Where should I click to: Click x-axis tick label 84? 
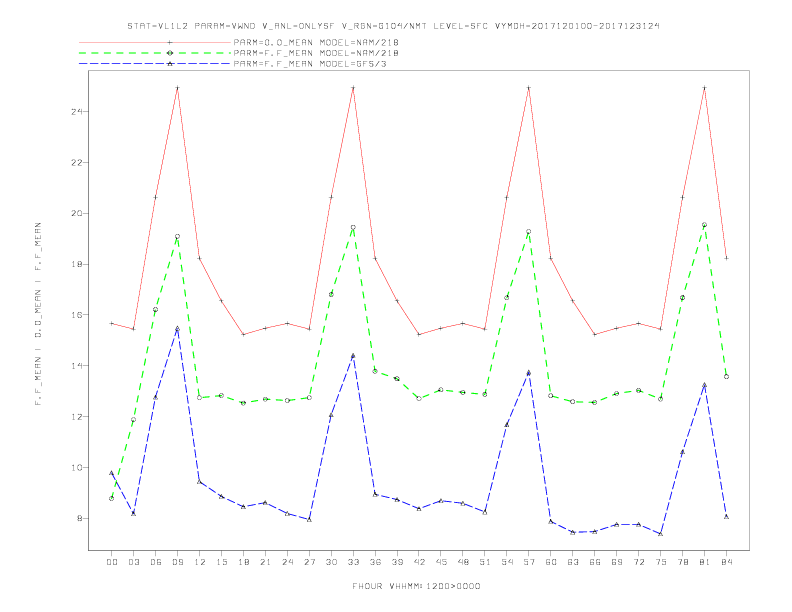(x=726, y=562)
